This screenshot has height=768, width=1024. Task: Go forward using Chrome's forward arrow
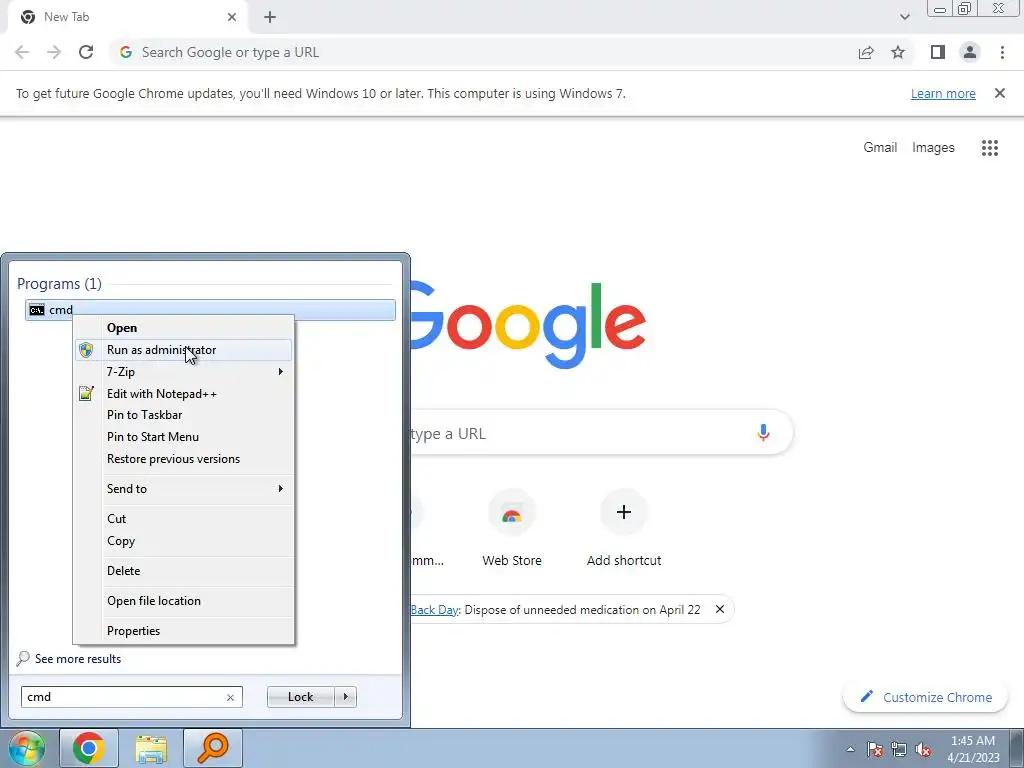[54, 52]
